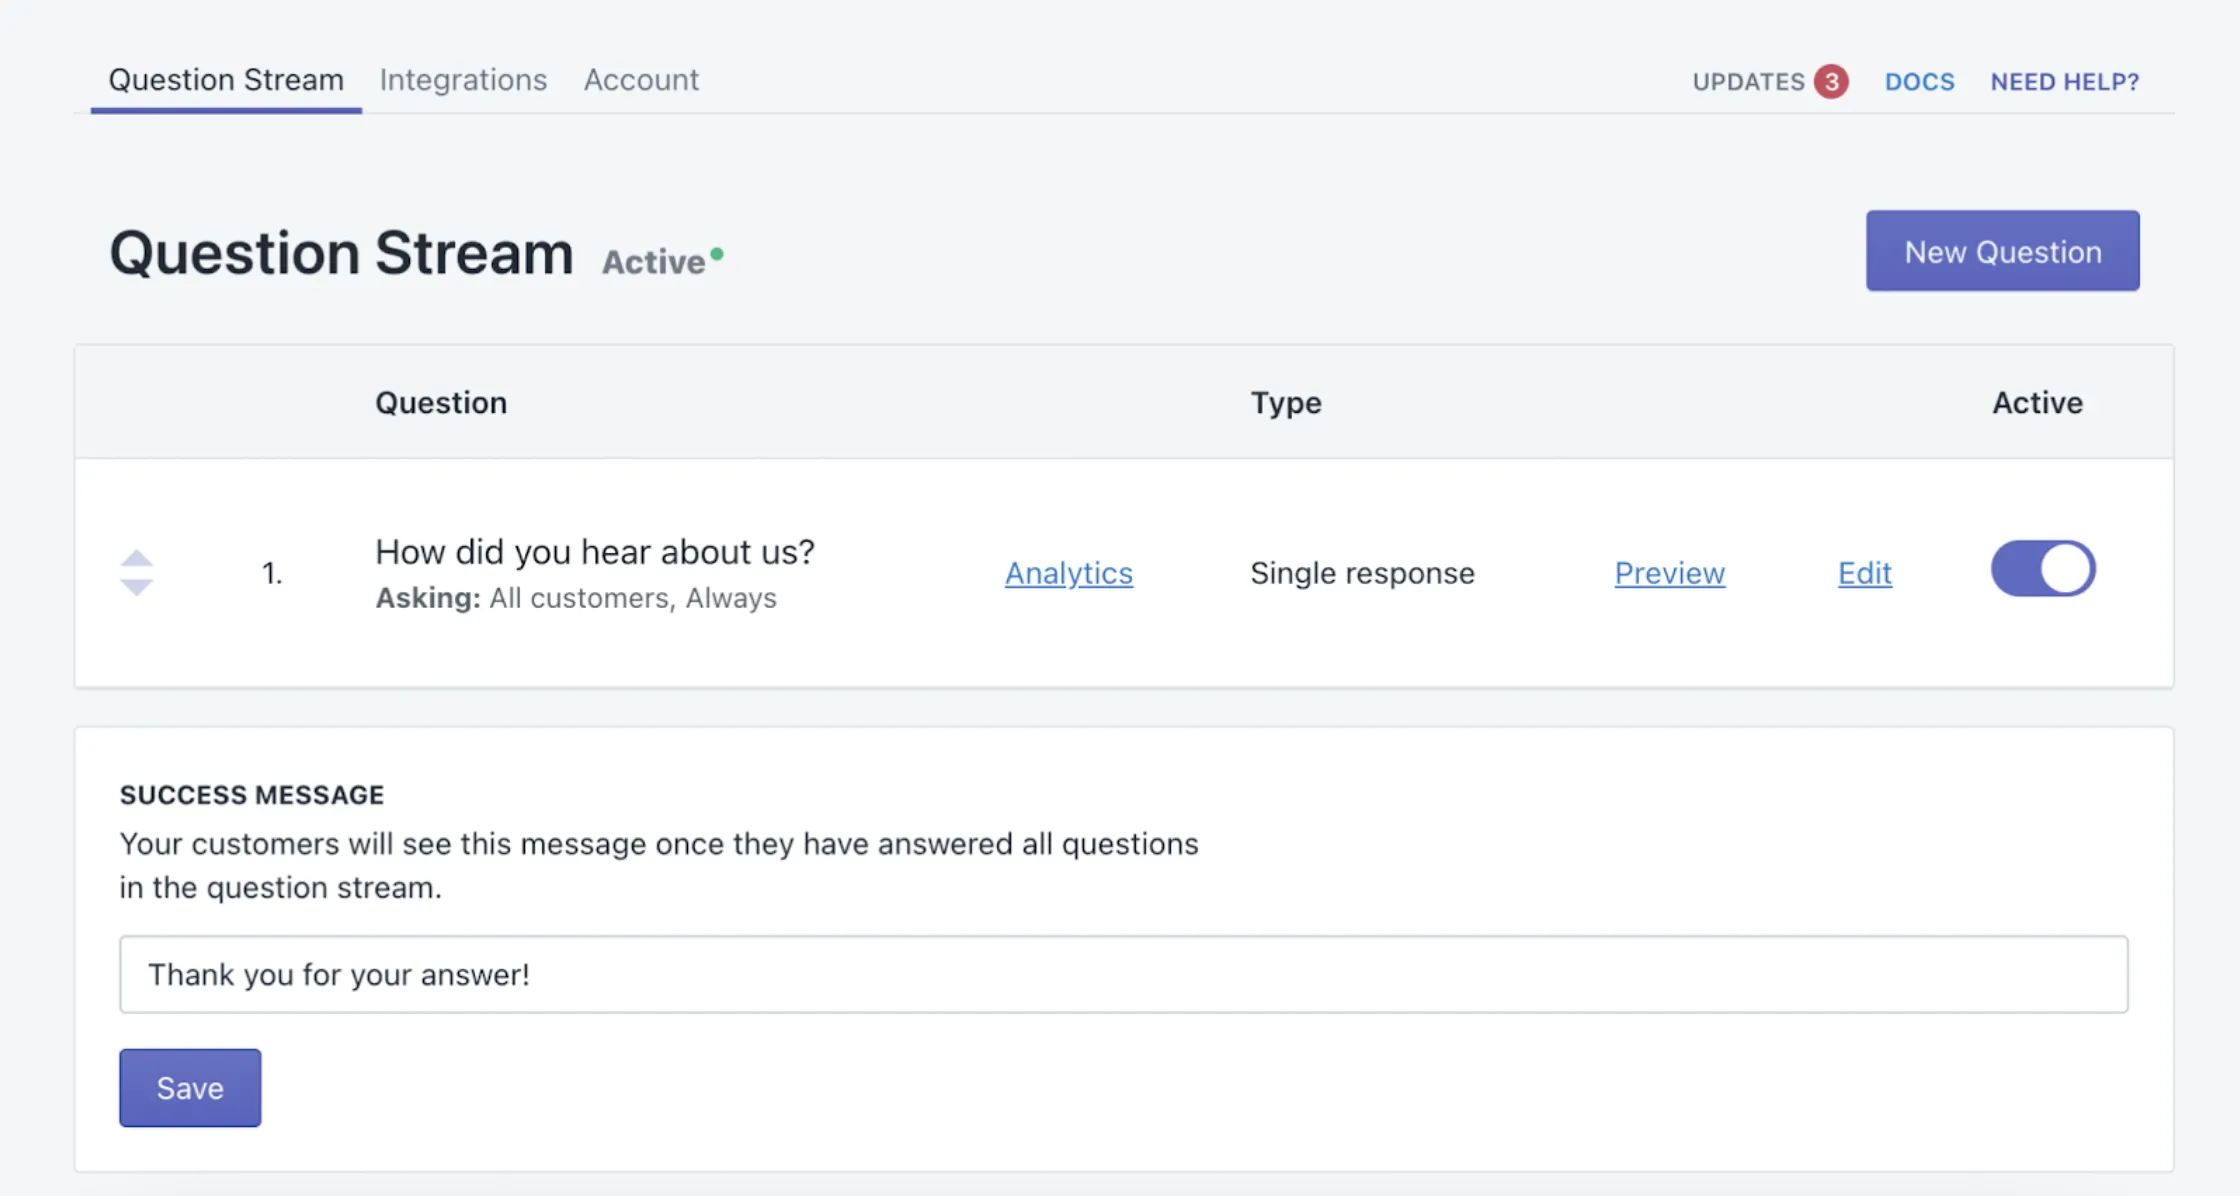The image size is (2240, 1196).
Task: Click the success message text field
Action: click(1123, 974)
